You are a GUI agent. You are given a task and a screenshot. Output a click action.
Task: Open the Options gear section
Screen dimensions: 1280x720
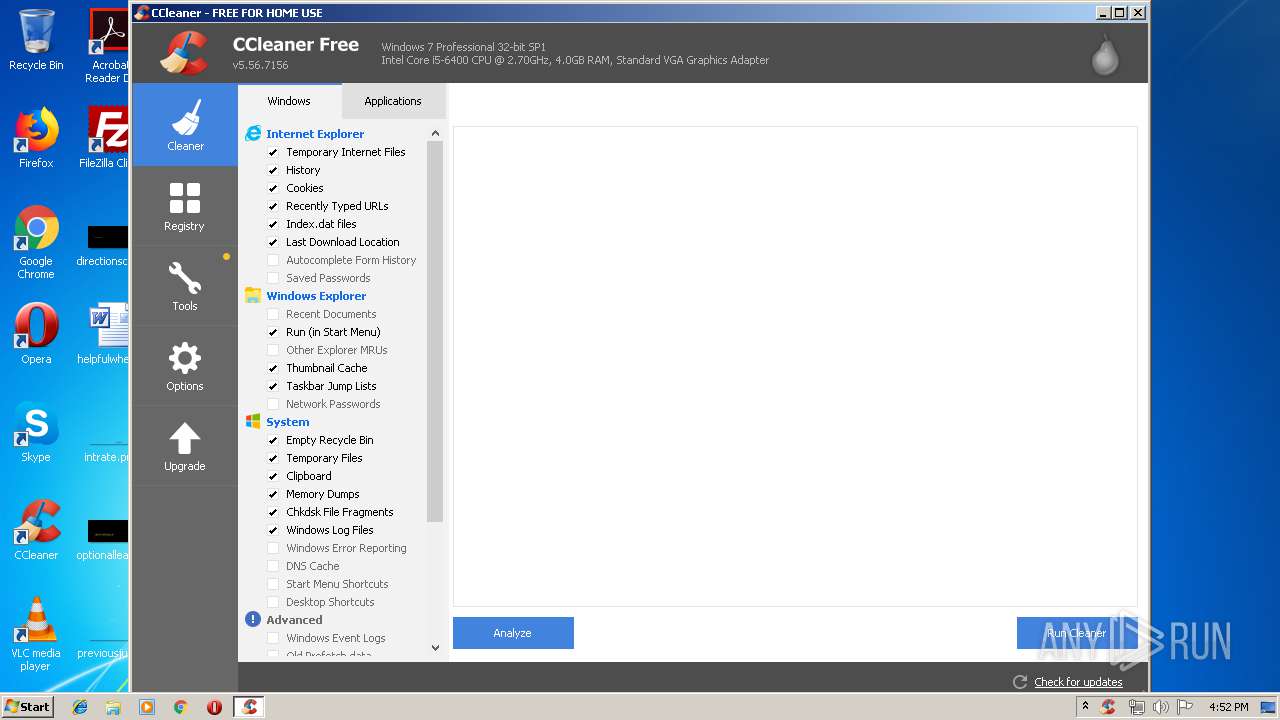point(185,366)
